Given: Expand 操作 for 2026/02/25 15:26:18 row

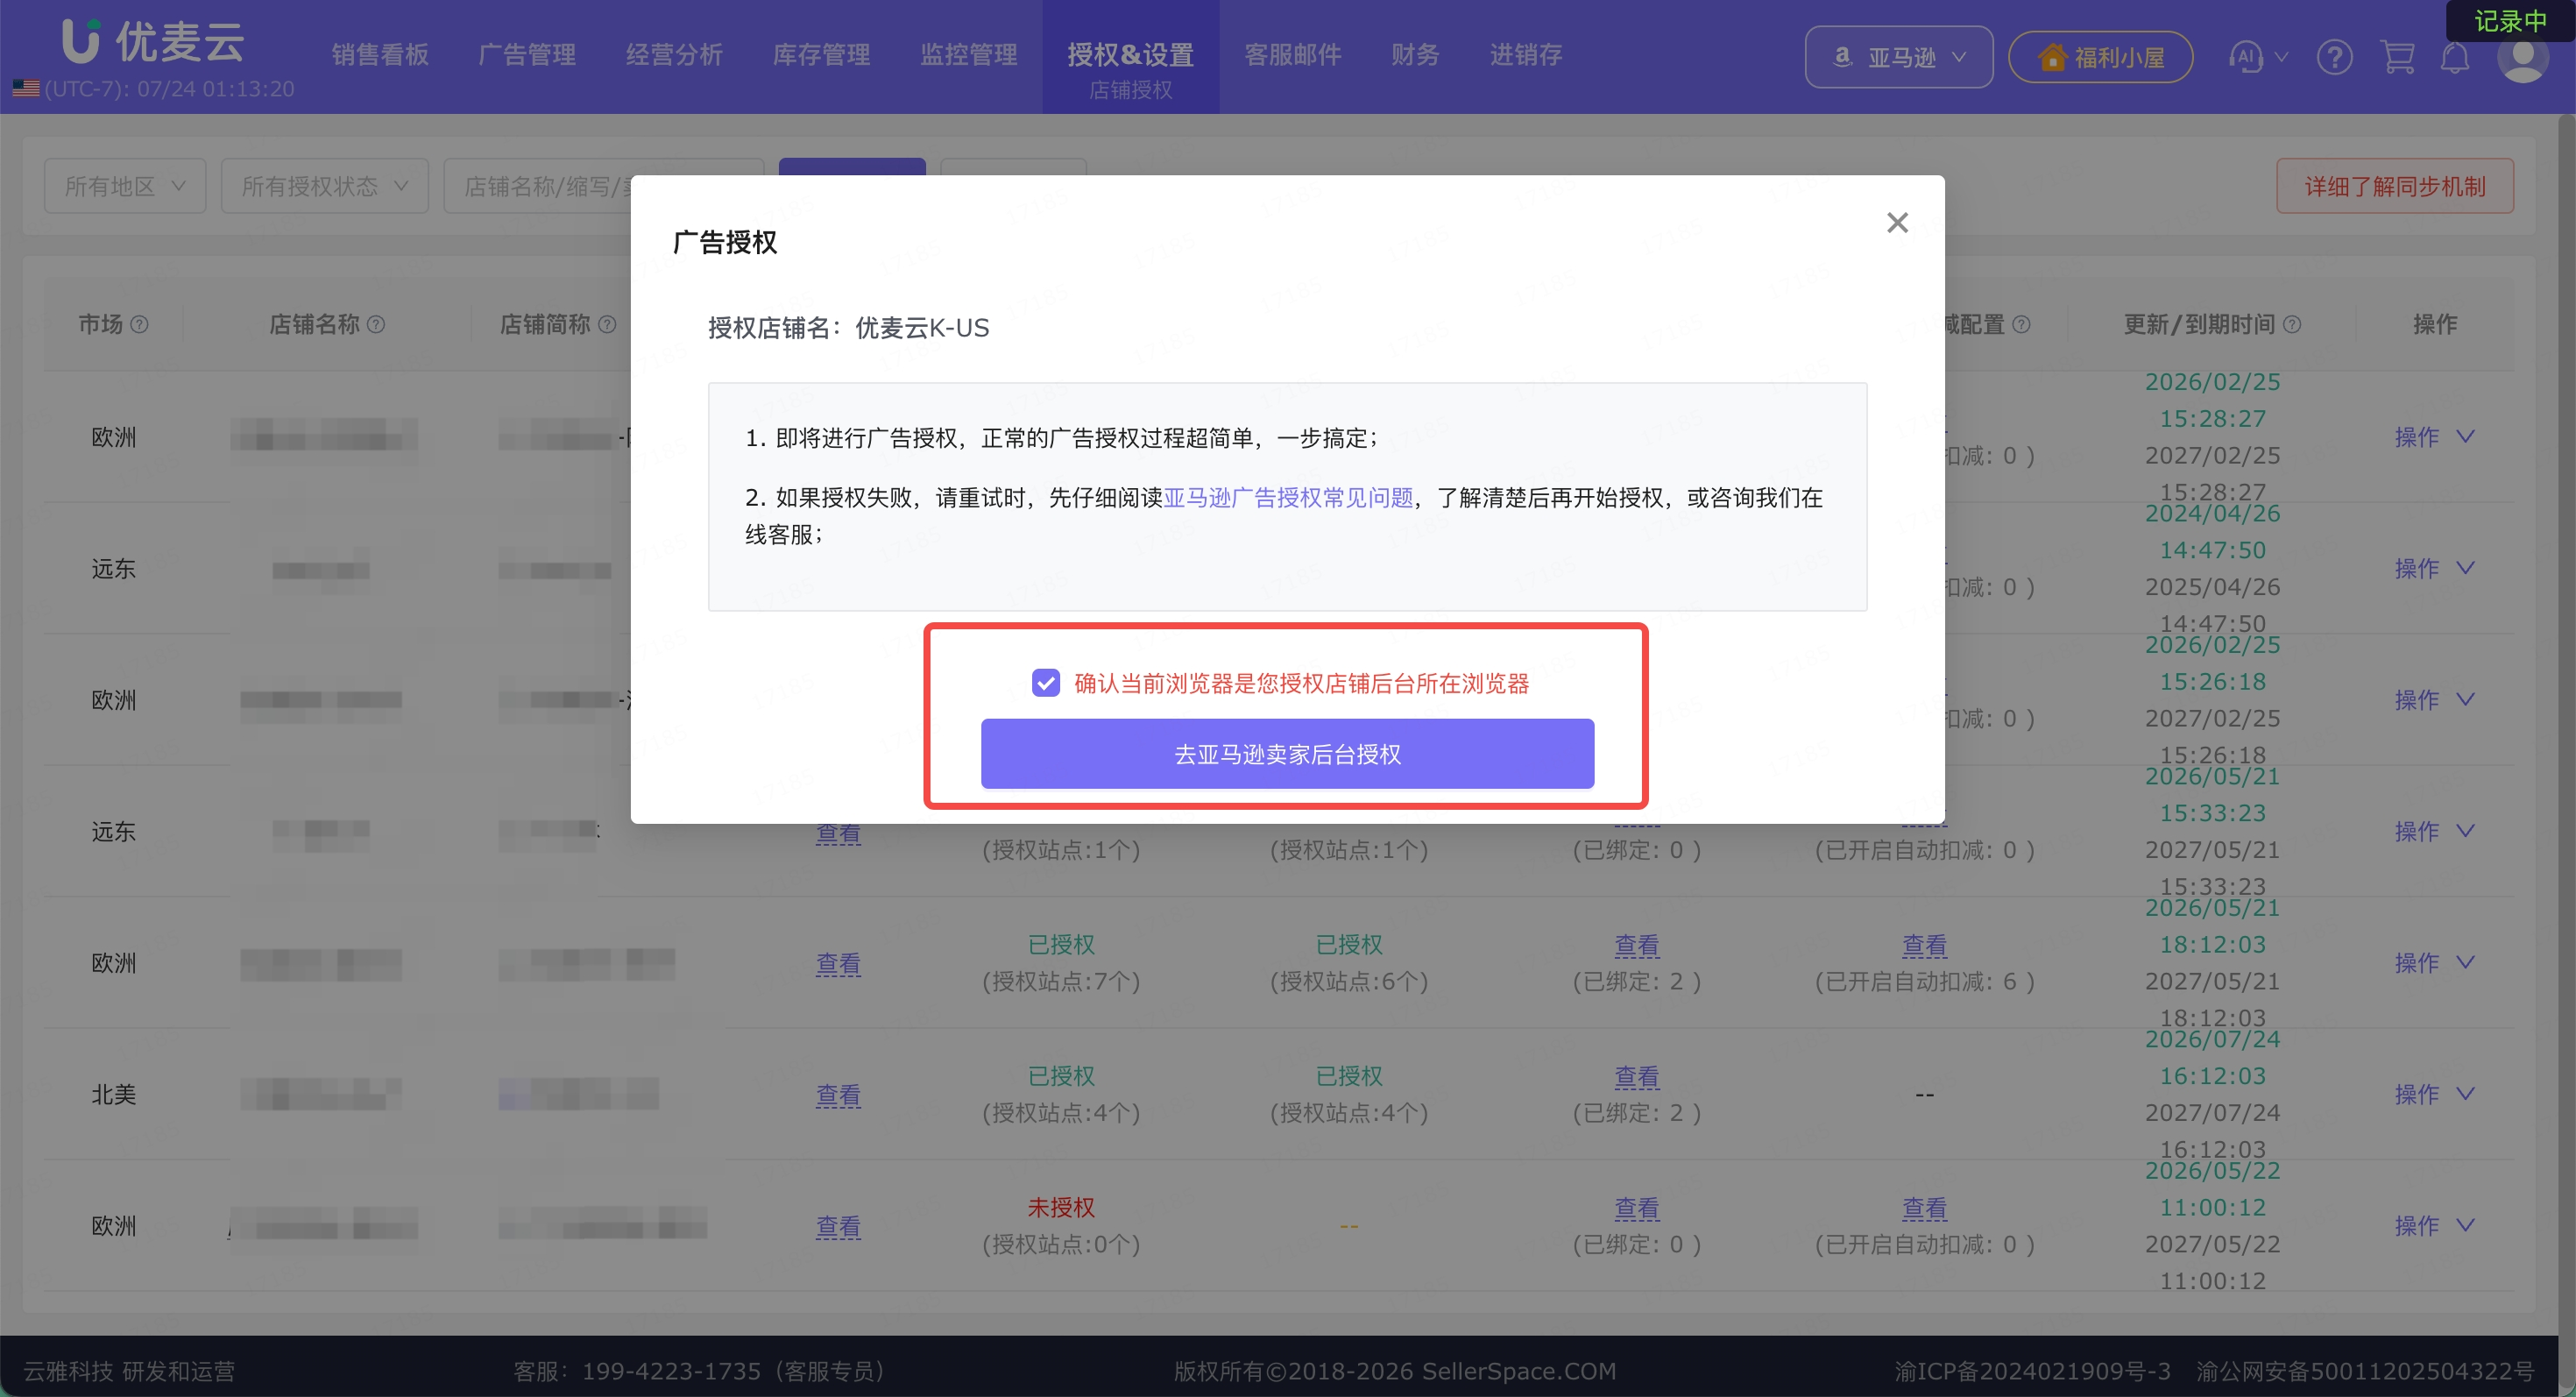Looking at the screenshot, I should [2434, 700].
